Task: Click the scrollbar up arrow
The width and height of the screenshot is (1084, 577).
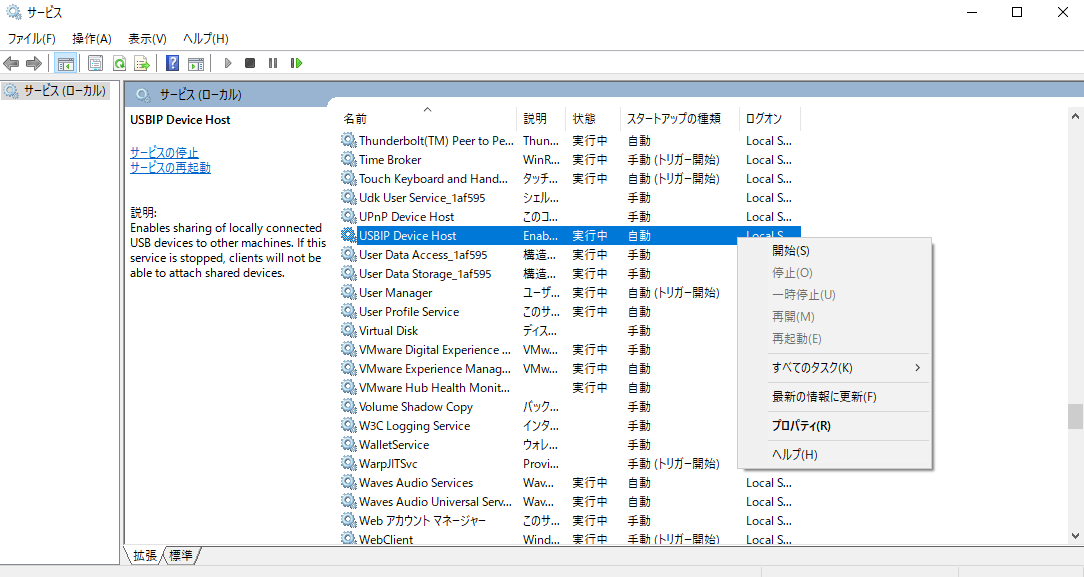Action: pos(1075,116)
